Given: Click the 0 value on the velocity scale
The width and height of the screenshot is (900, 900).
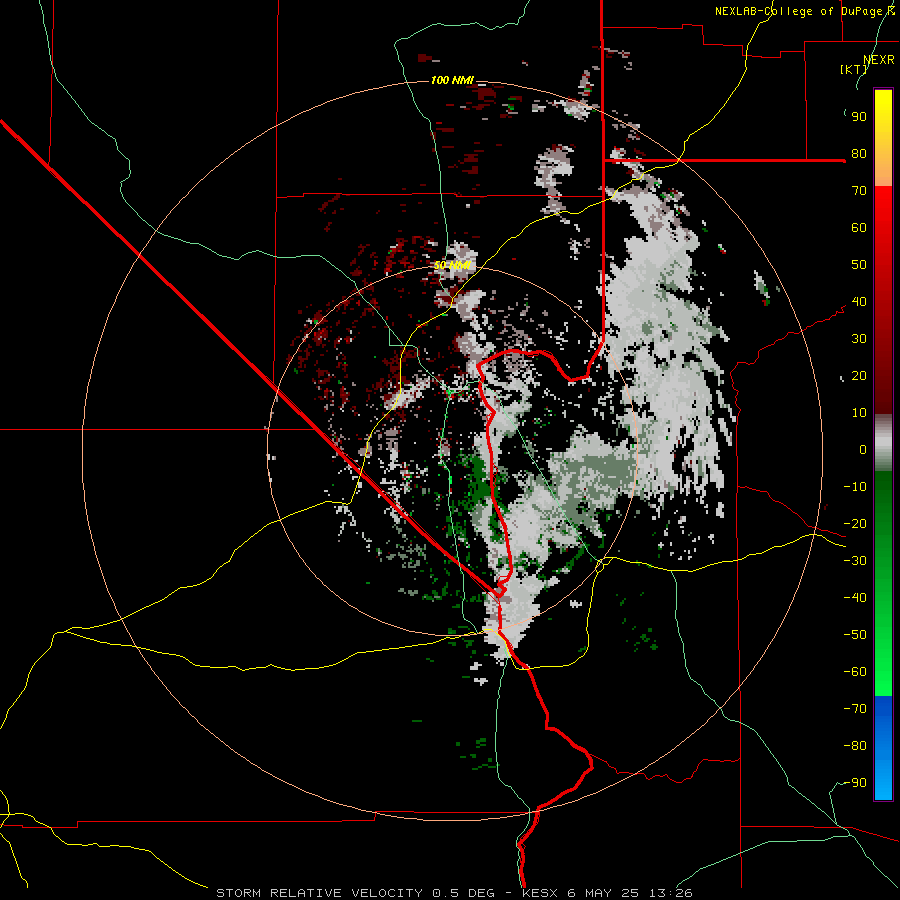Looking at the screenshot, I should click(x=863, y=450).
